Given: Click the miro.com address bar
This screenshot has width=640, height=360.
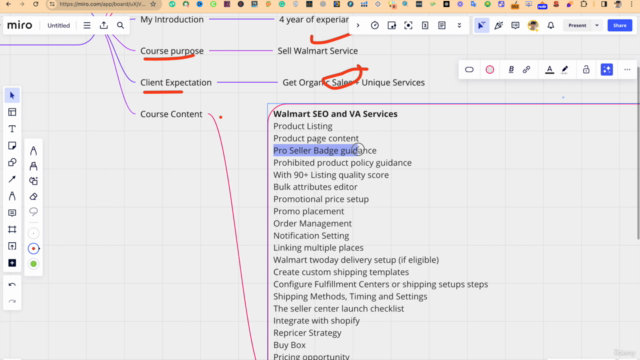Looking at the screenshot, I should (102, 4).
